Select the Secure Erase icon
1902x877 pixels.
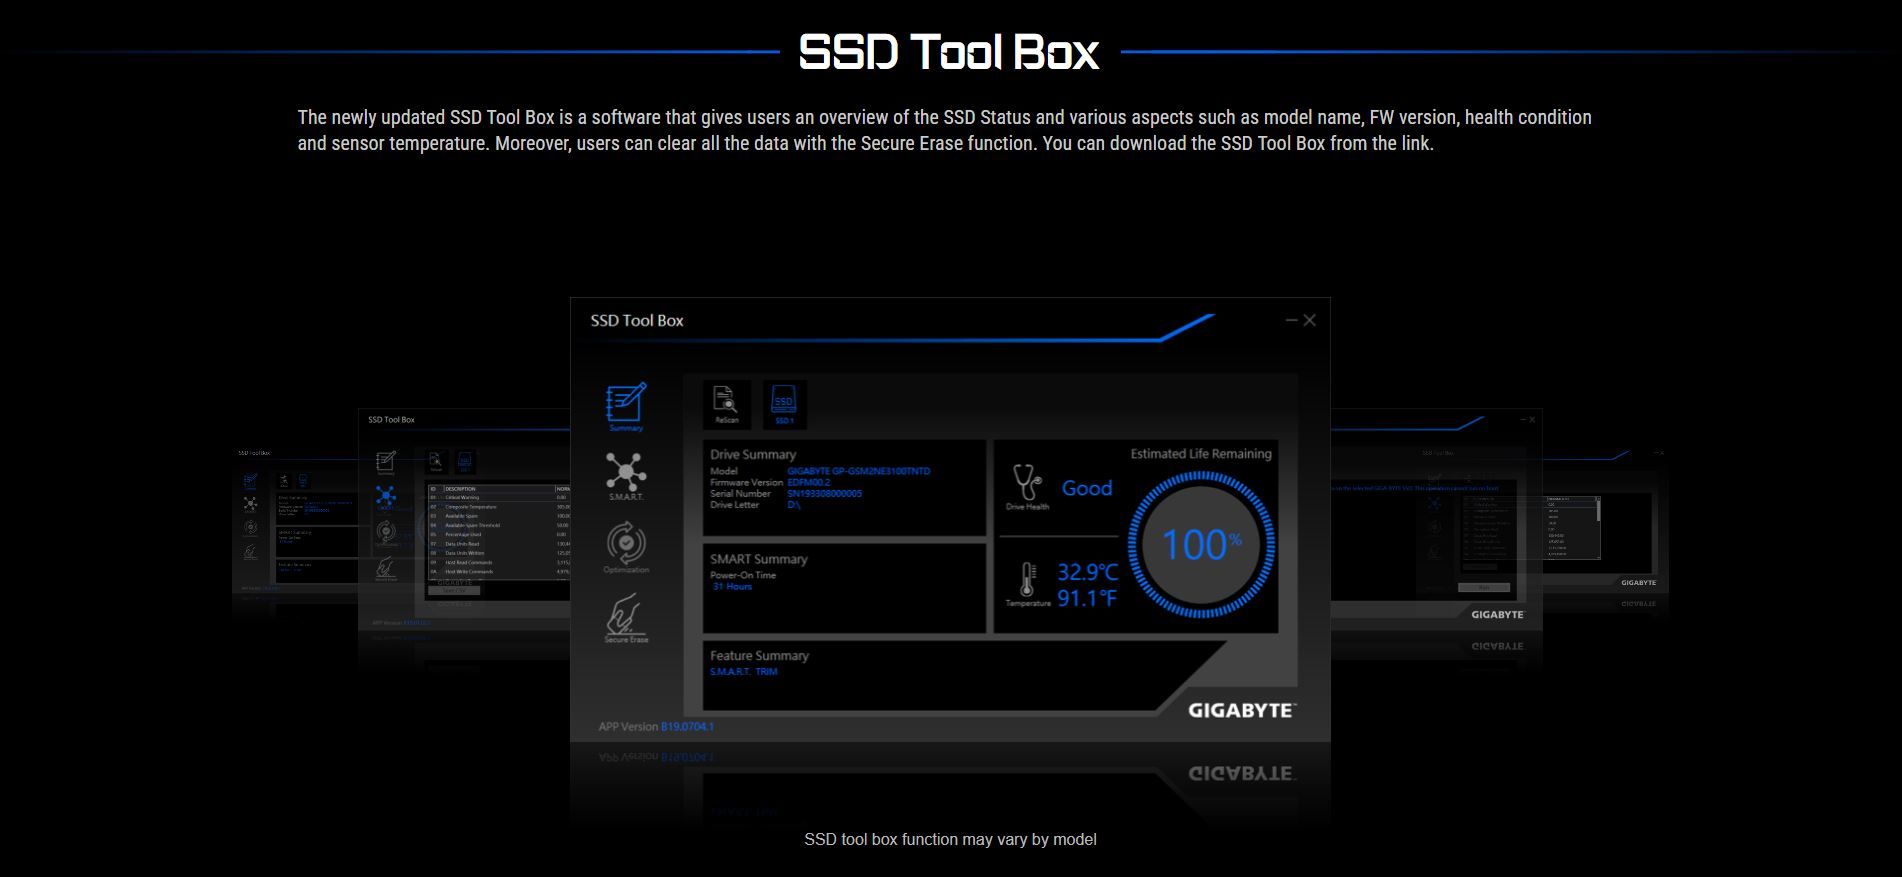point(626,616)
